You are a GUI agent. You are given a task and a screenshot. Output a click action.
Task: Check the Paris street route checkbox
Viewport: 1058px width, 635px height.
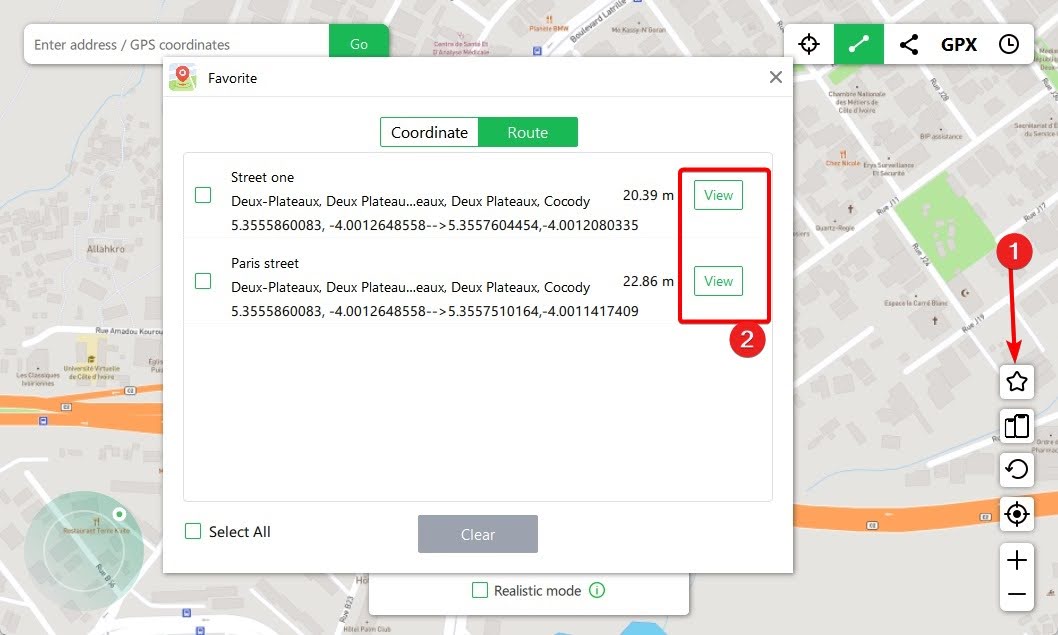click(203, 283)
